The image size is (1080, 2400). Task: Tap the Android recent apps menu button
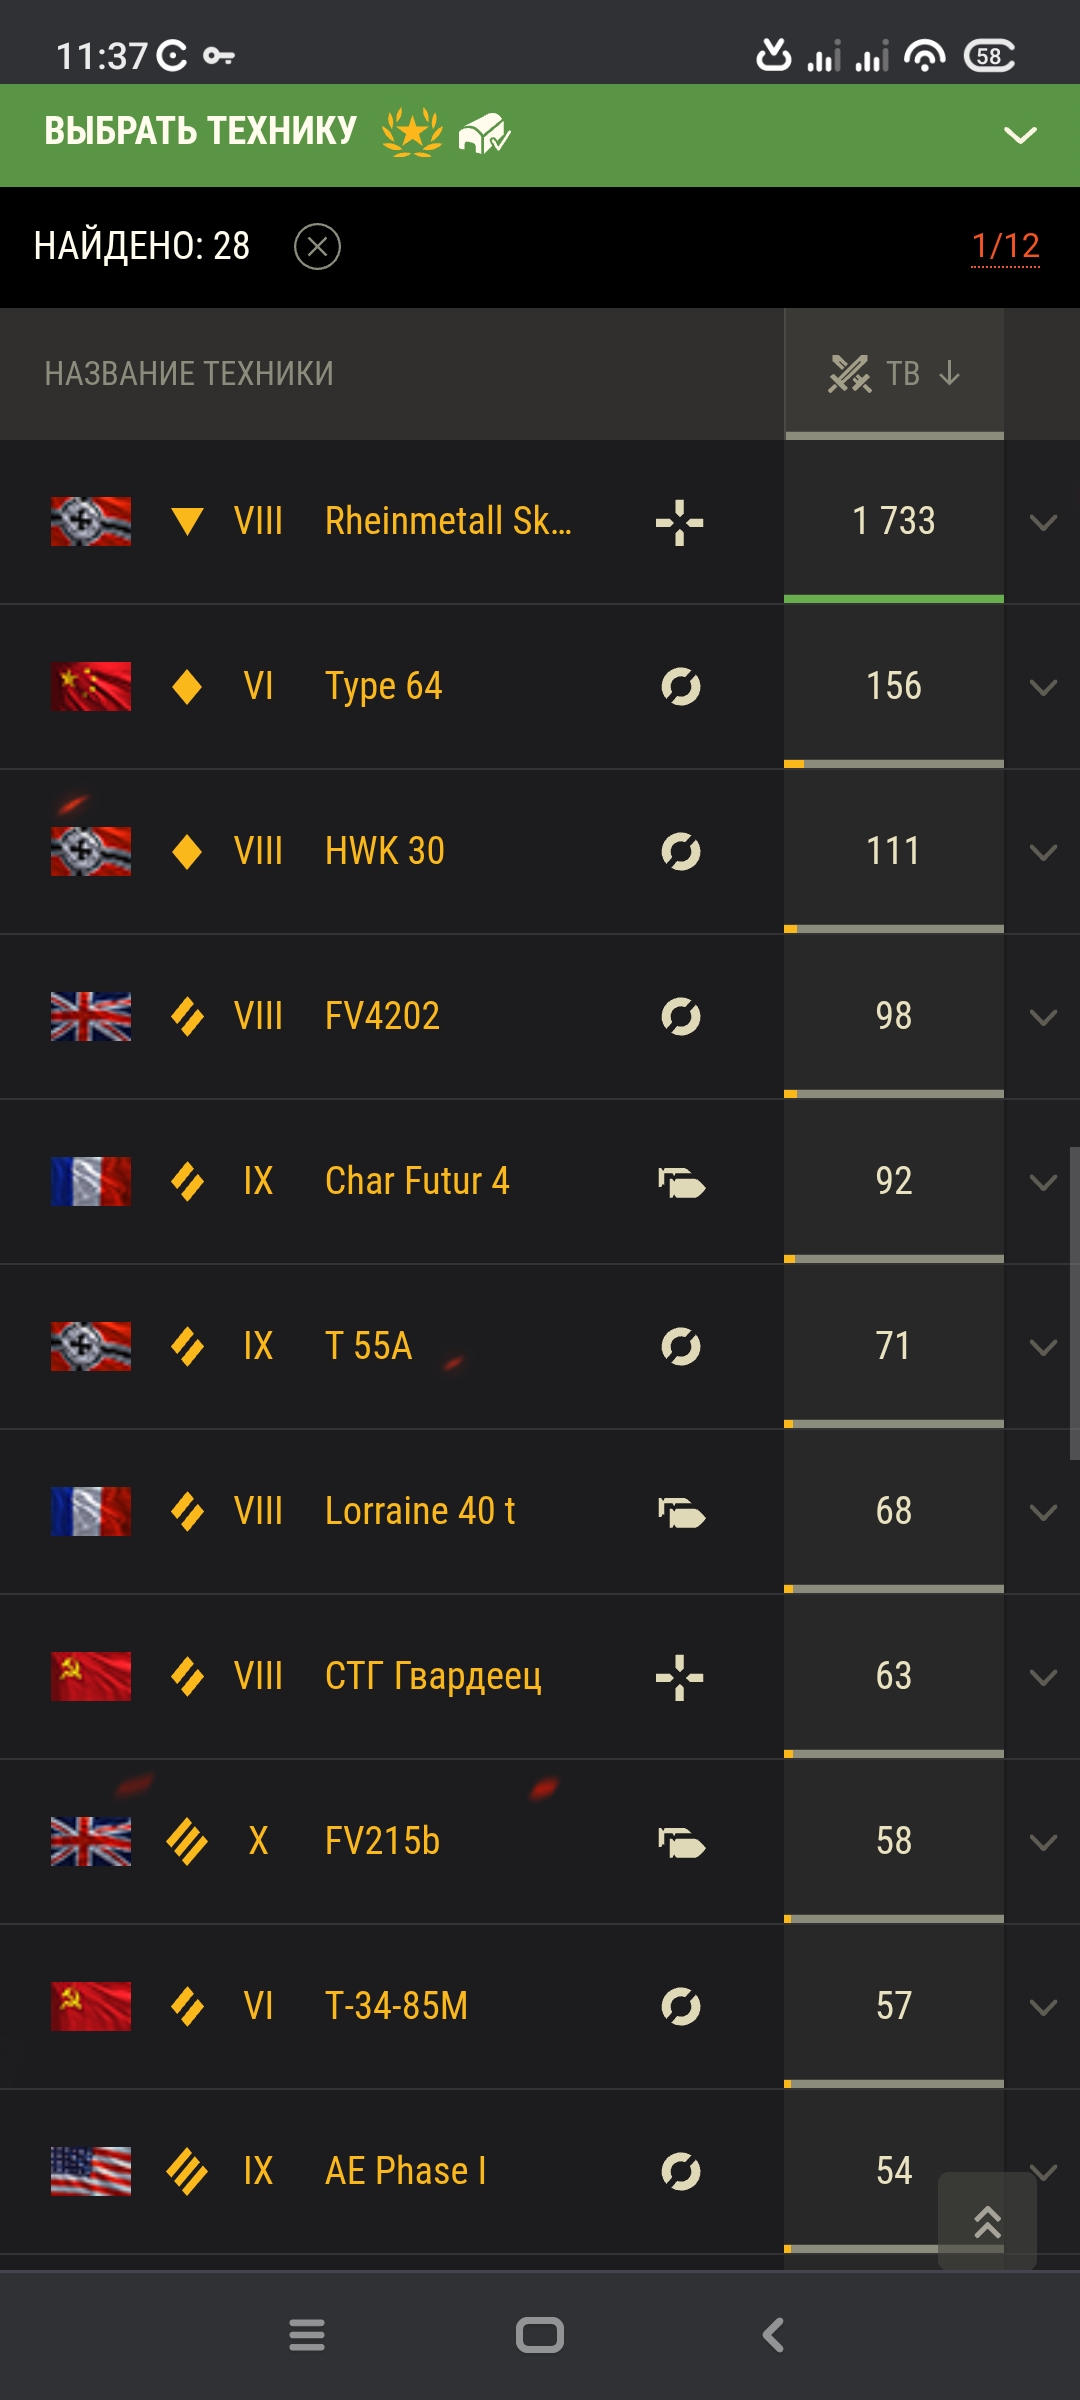point(307,2335)
